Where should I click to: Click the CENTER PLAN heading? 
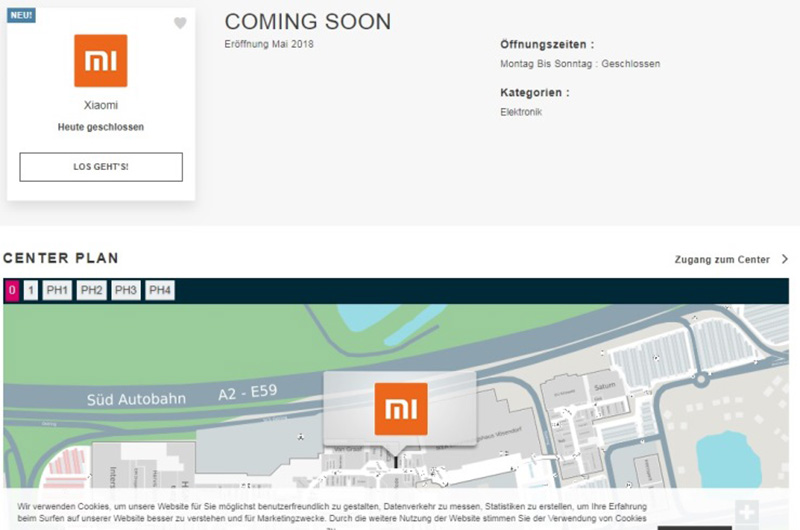click(61, 258)
